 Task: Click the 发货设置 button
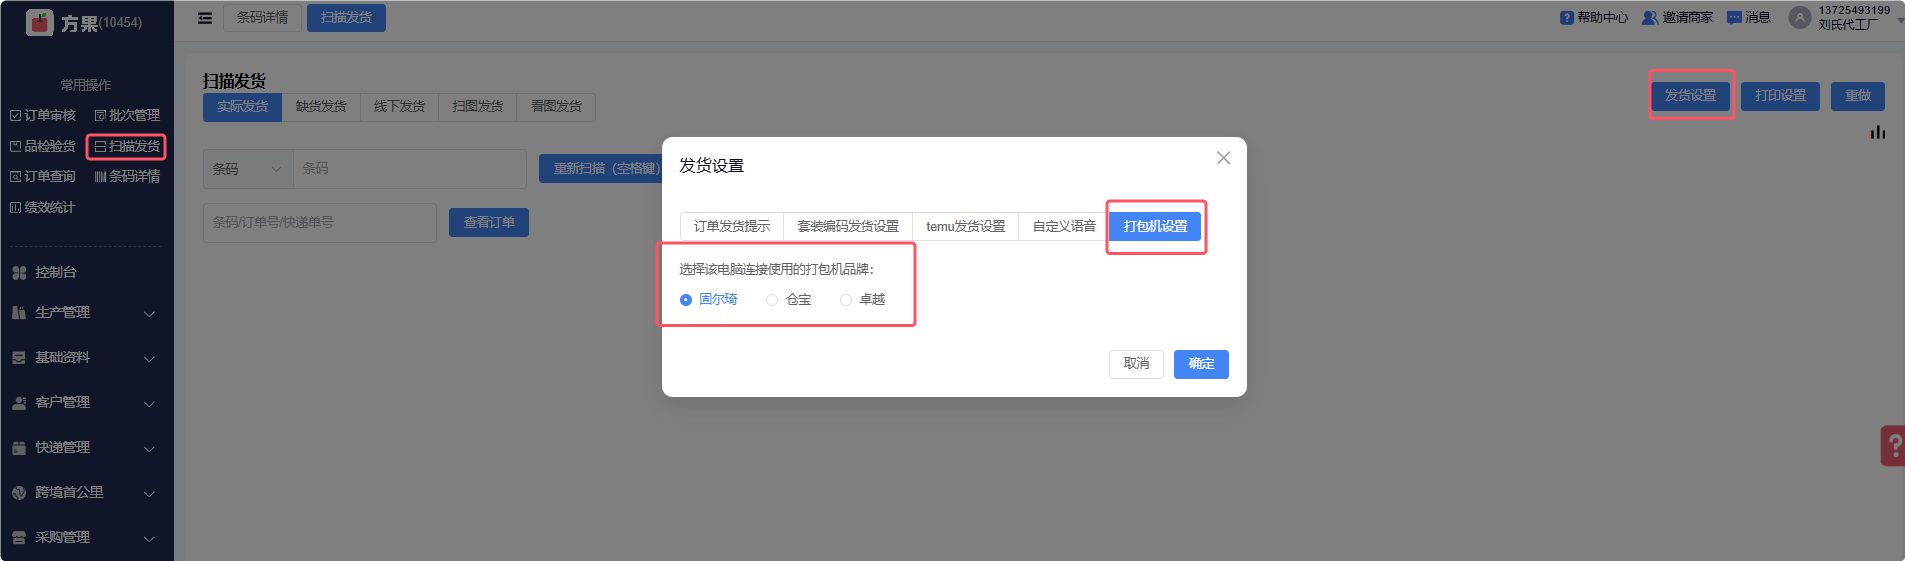(1690, 96)
